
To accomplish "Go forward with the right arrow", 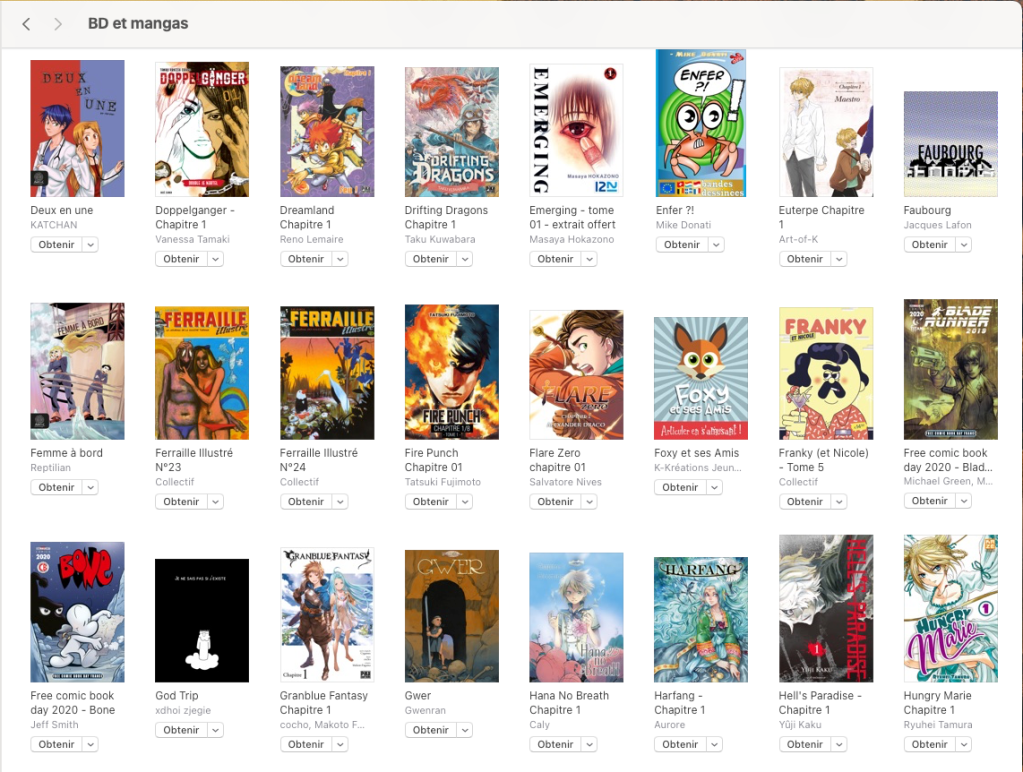I will click(58, 24).
